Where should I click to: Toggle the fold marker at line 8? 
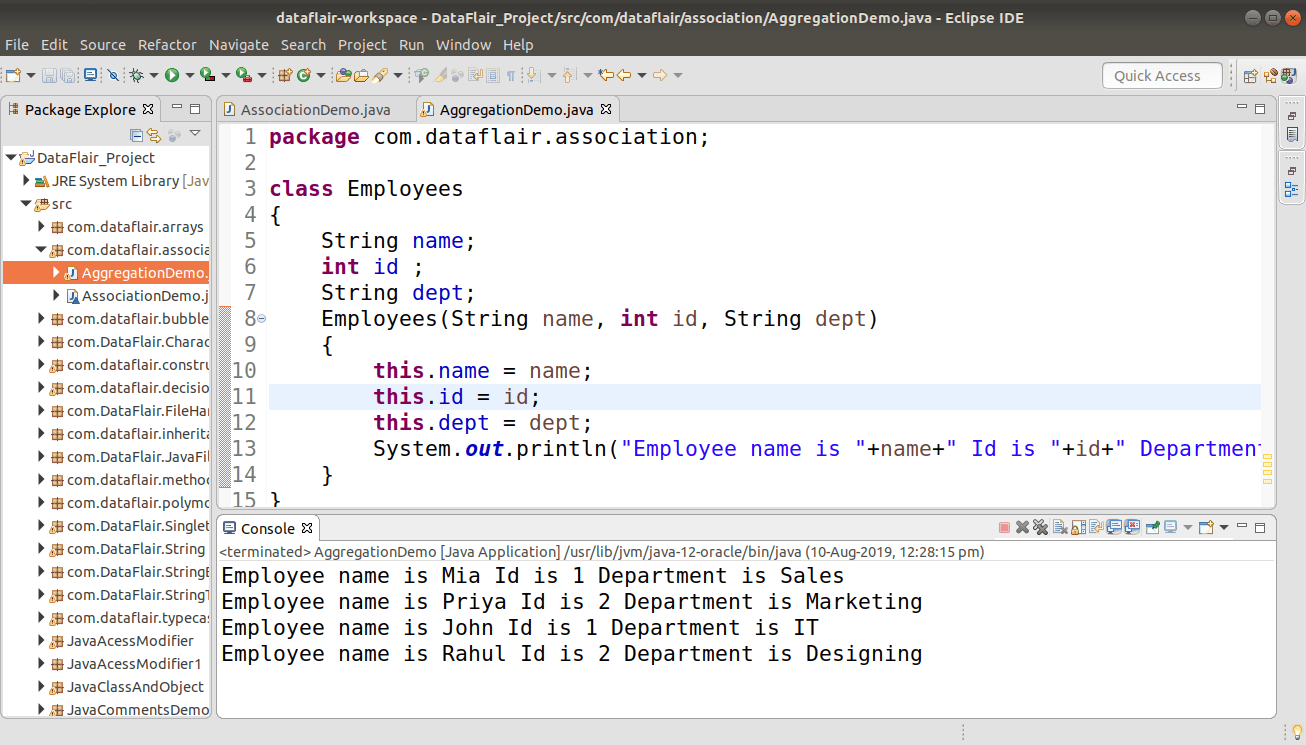(x=261, y=319)
